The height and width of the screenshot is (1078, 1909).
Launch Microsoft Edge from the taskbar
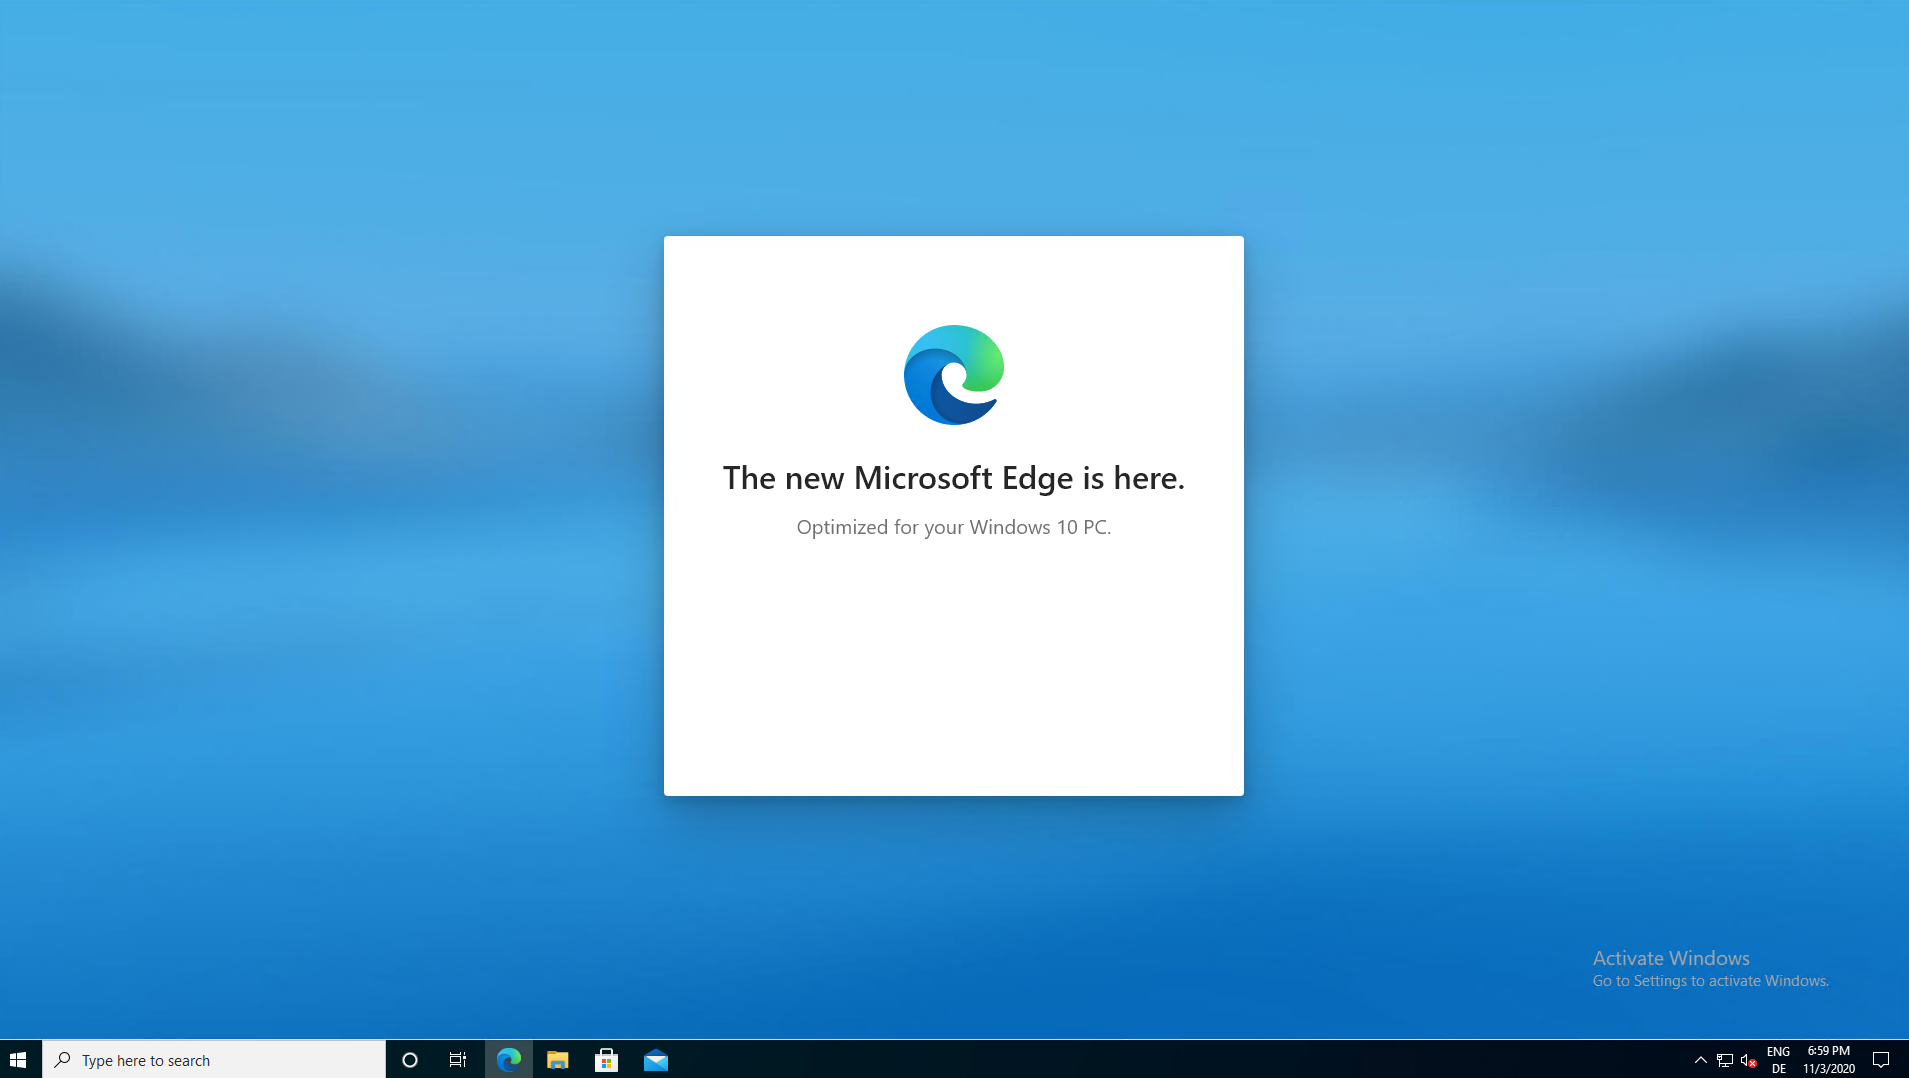[x=509, y=1059]
